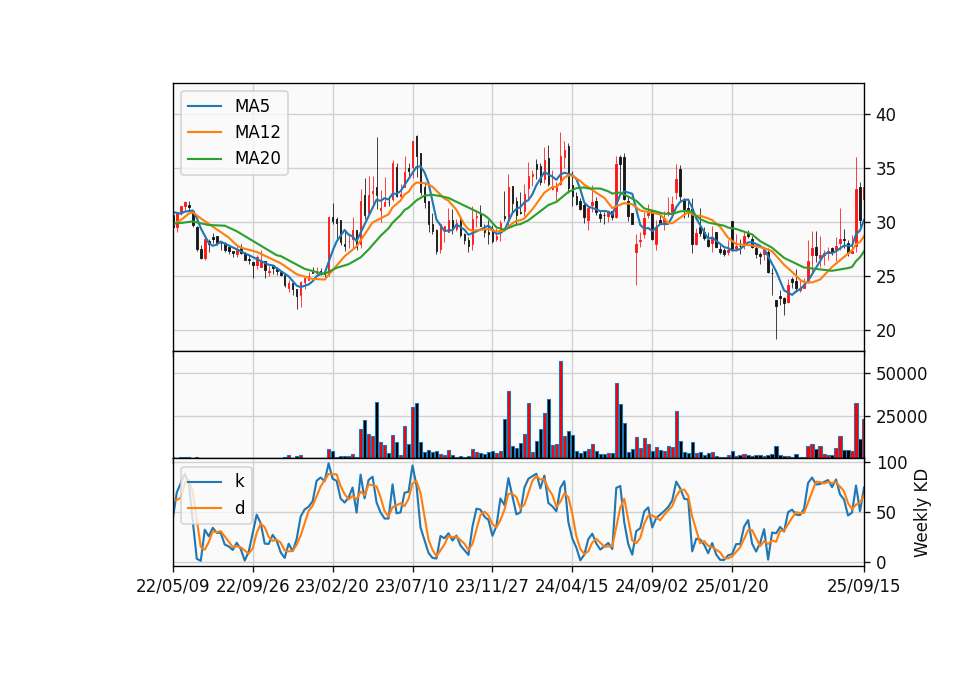This screenshot has height=690, width=960.
Task: Click the 22/05/09 date label
Action: pyautogui.click(x=173, y=586)
